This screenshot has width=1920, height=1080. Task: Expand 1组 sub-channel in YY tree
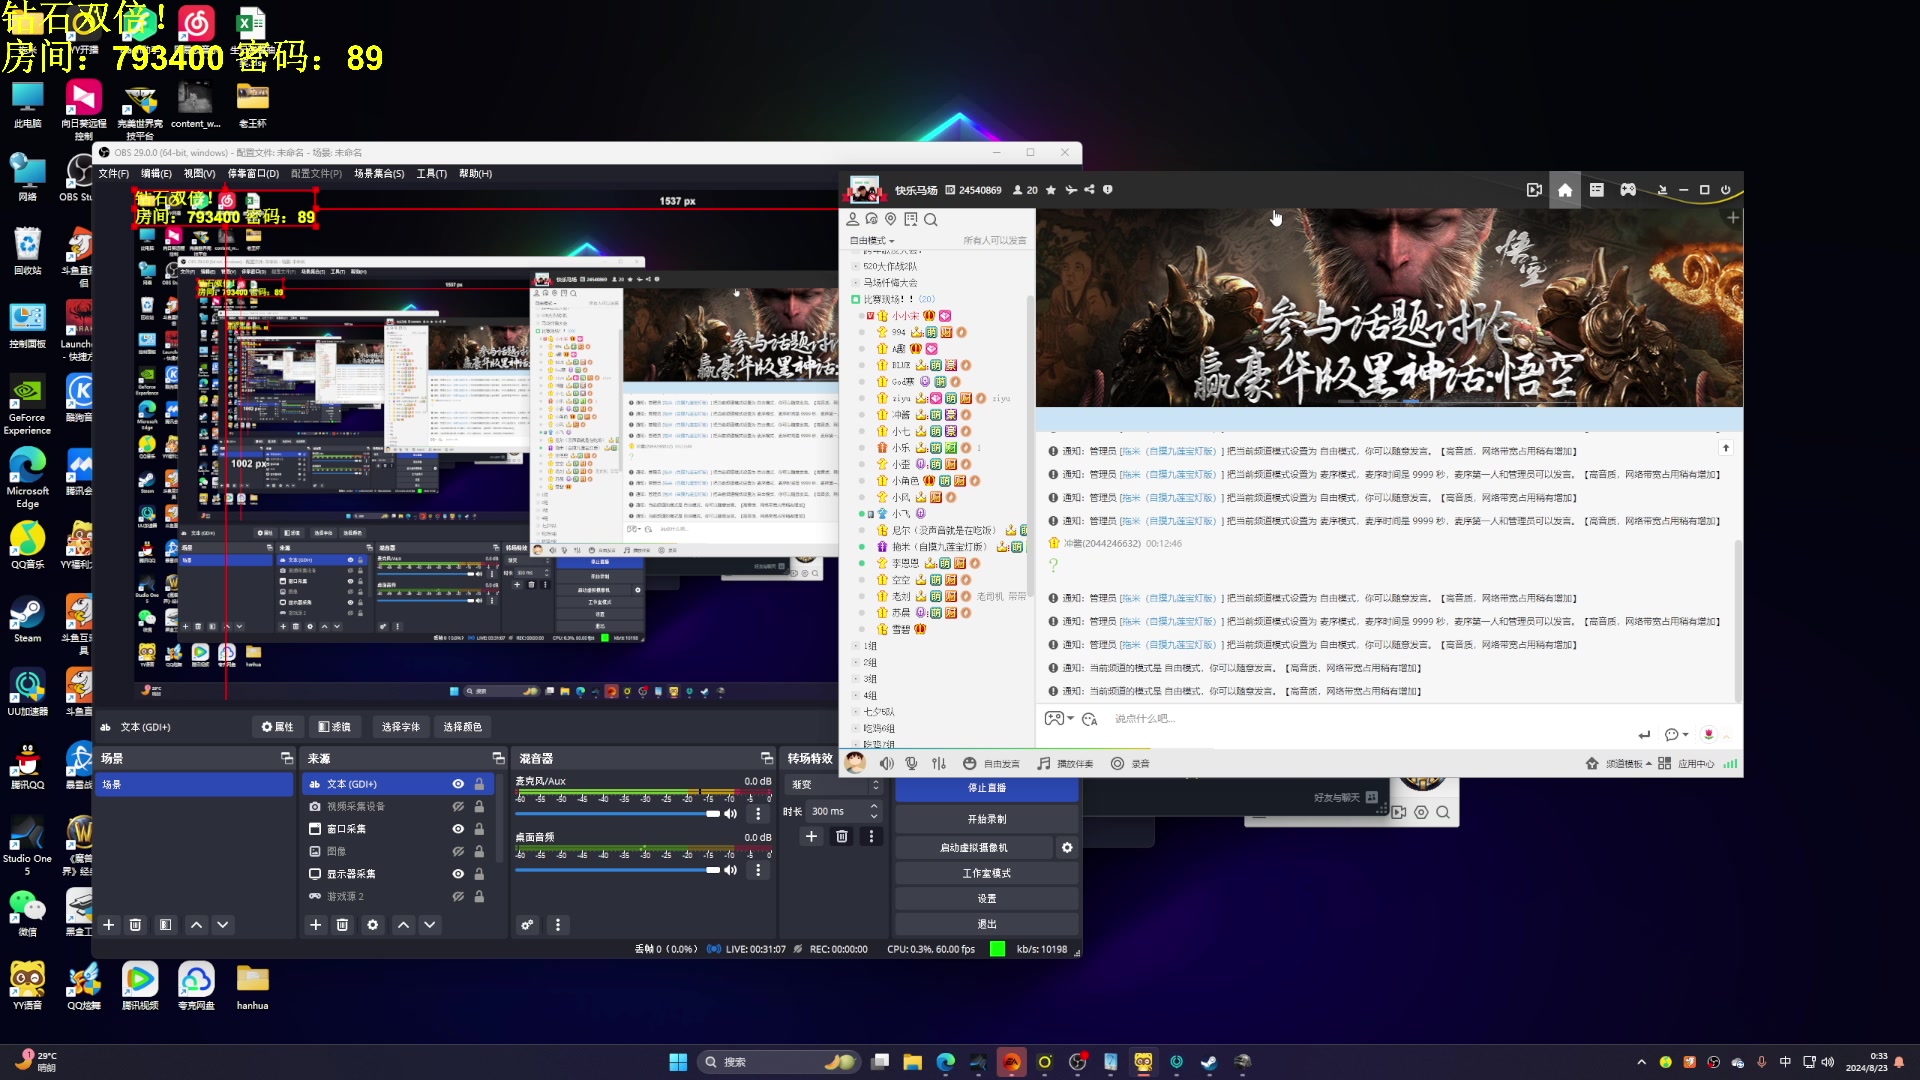[x=856, y=647]
